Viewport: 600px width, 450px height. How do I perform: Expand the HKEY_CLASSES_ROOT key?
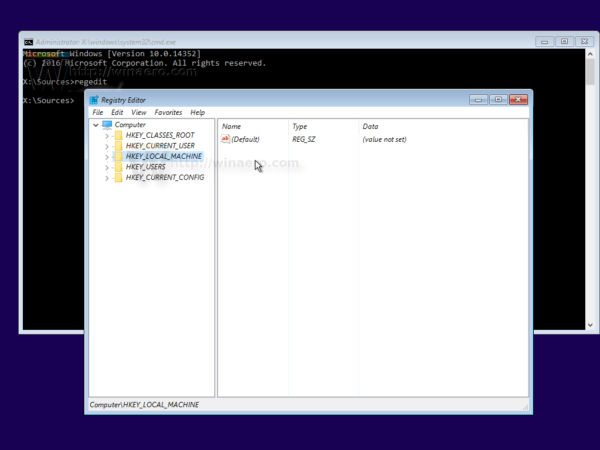(x=107, y=135)
